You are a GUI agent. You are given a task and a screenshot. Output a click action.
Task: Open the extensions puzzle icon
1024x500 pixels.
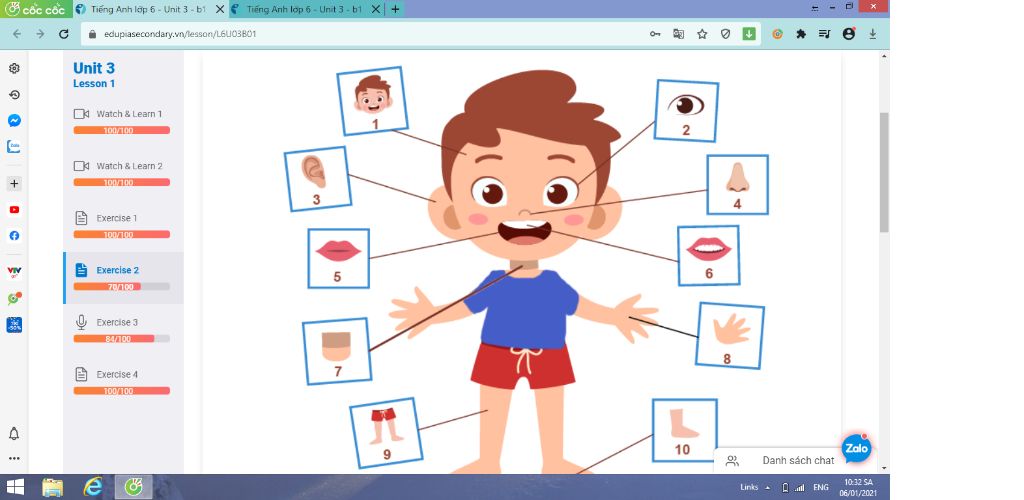coord(801,34)
